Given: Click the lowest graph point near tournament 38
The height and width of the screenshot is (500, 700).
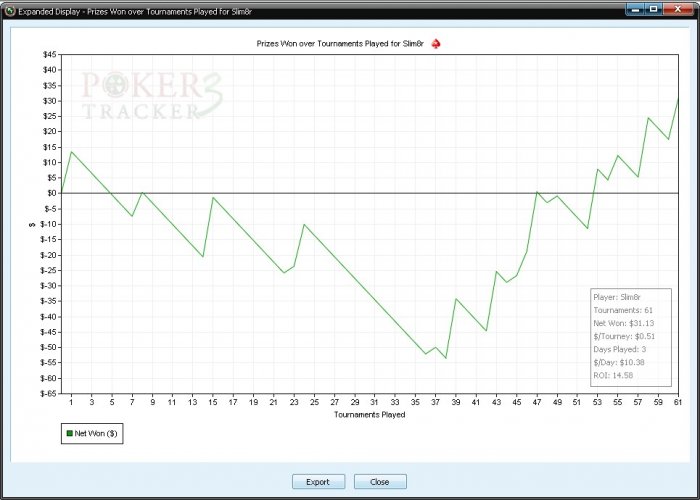Looking at the screenshot, I should pyautogui.click(x=446, y=358).
